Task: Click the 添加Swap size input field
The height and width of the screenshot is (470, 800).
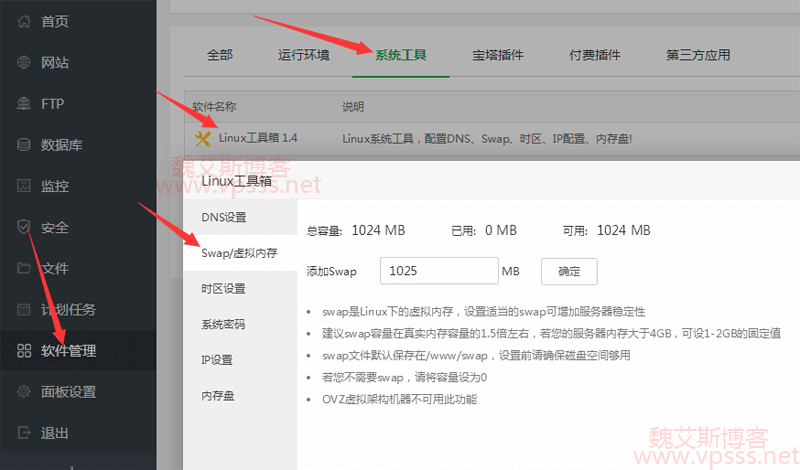Action: coord(439,271)
